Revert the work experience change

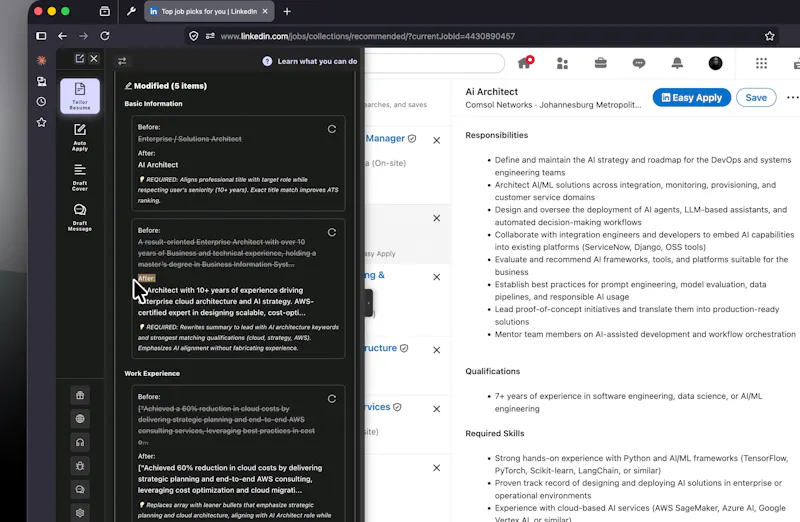[x=332, y=399]
